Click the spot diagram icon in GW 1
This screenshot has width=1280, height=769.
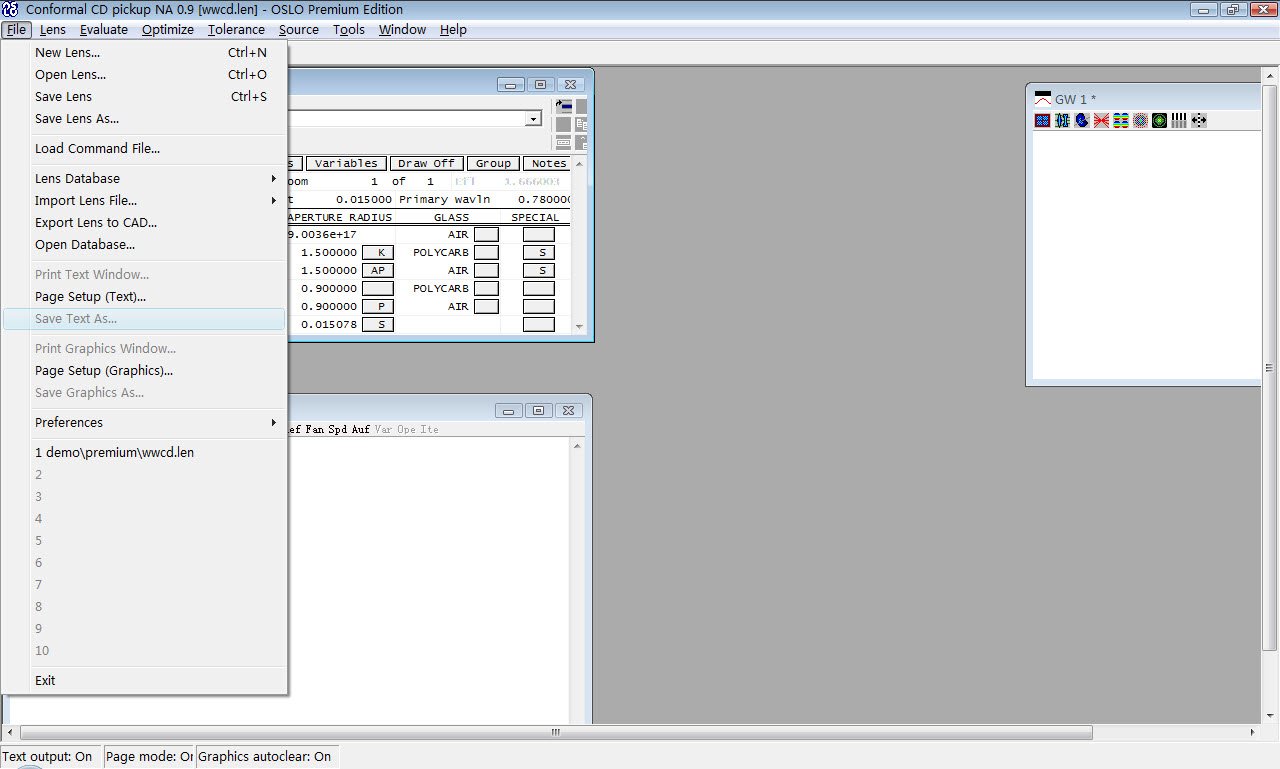click(x=1140, y=120)
